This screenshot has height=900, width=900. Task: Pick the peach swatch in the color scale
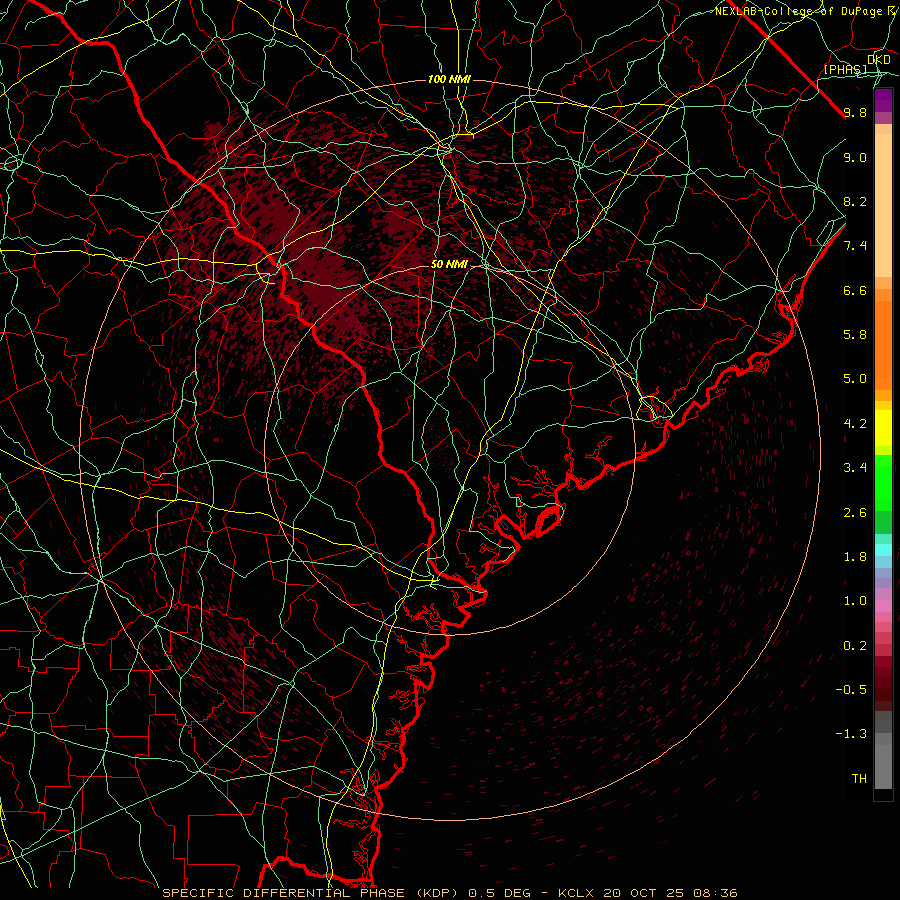(883, 205)
